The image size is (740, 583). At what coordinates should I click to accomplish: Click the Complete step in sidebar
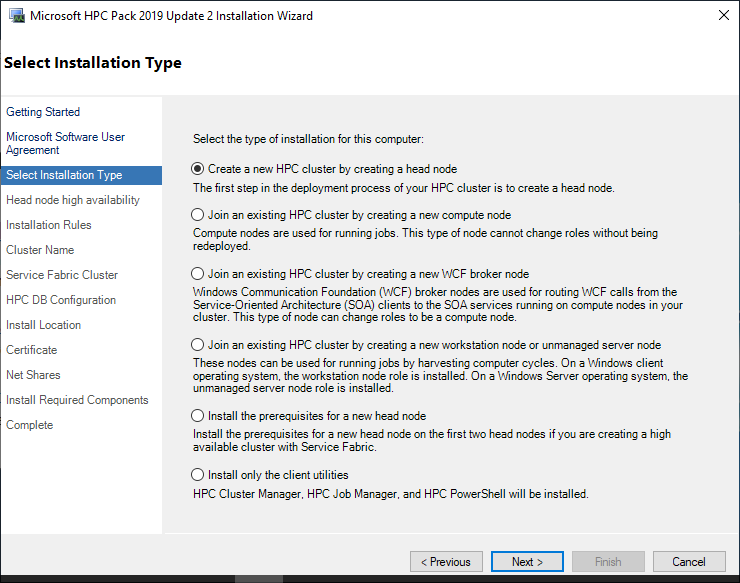tap(29, 425)
